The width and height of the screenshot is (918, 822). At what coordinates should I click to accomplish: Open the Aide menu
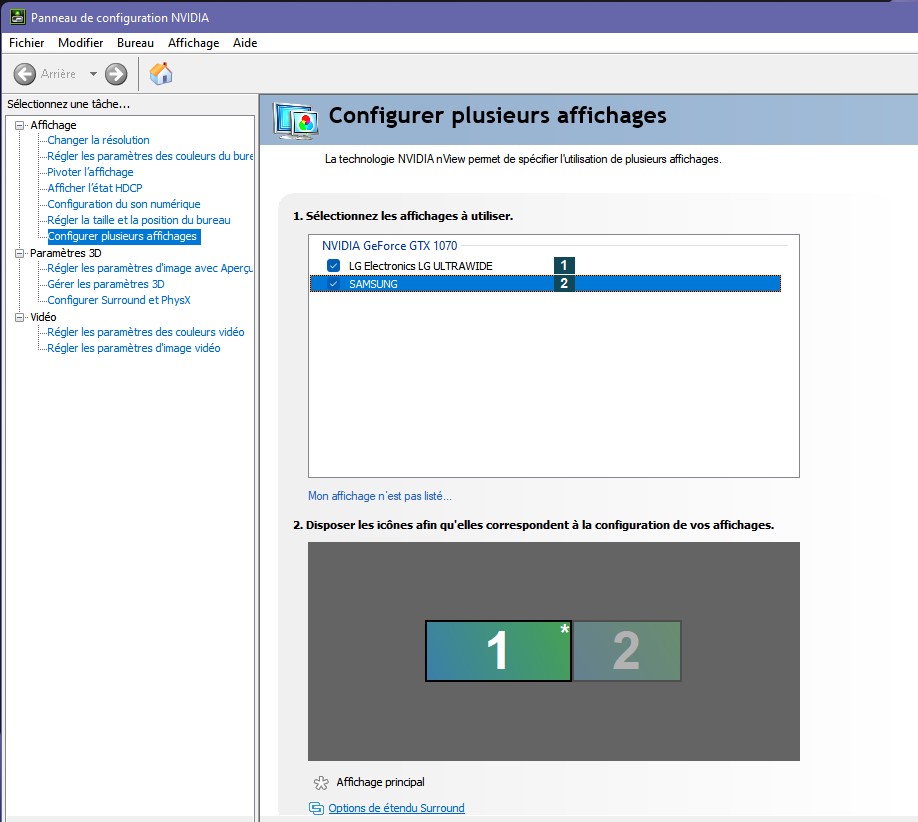245,43
